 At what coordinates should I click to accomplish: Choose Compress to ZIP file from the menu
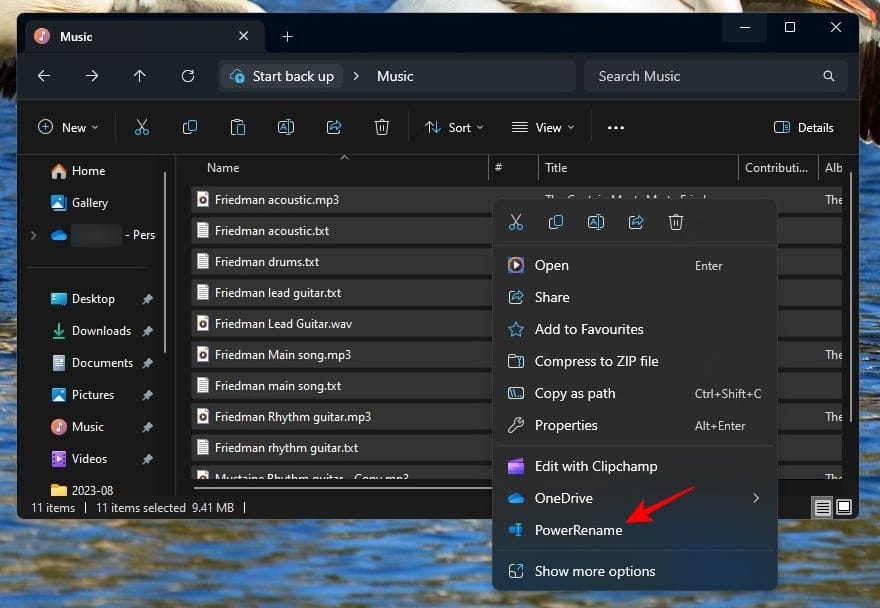click(600, 361)
